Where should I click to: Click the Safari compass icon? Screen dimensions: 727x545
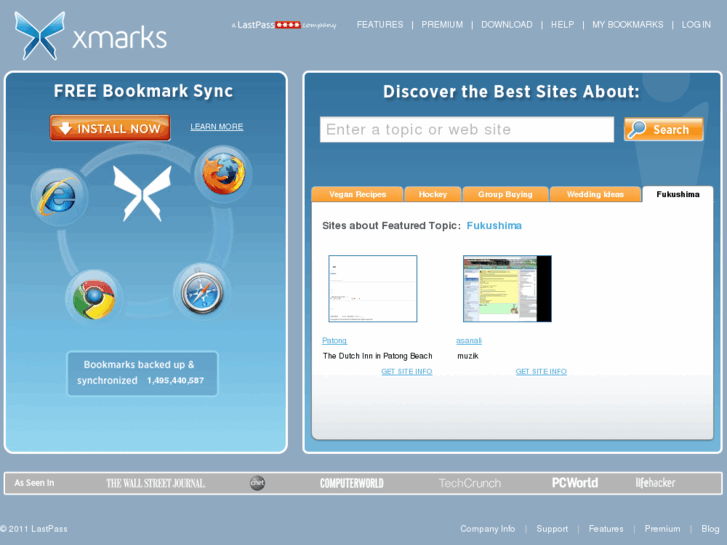tap(202, 293)
